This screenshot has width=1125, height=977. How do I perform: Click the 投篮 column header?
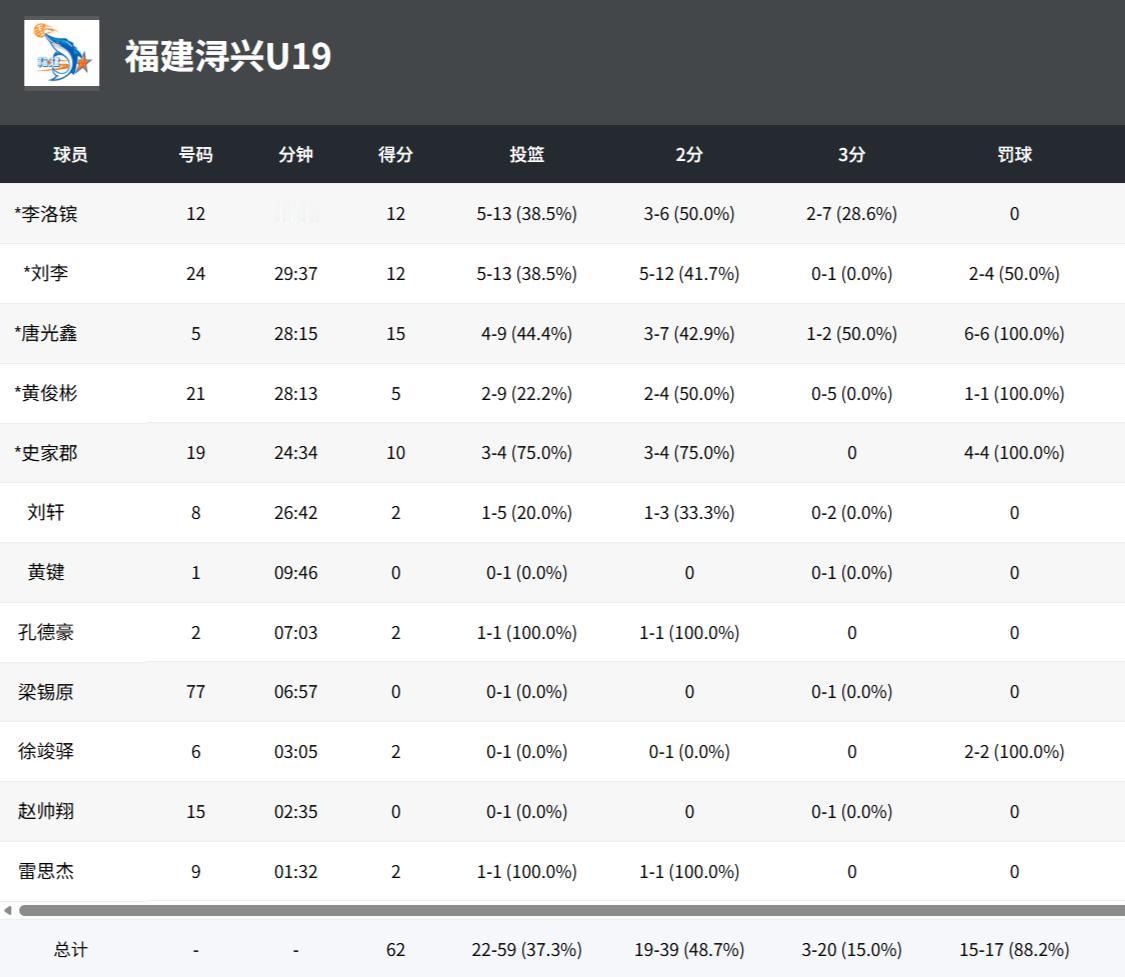click(x=527, y=154)
